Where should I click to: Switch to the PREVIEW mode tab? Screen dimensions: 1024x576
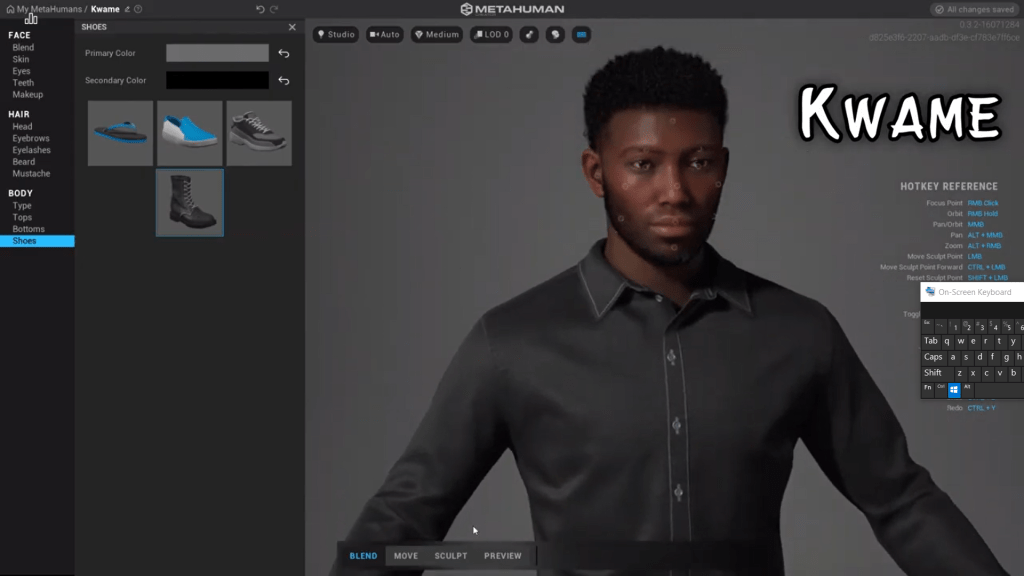[x=502, y=556]
